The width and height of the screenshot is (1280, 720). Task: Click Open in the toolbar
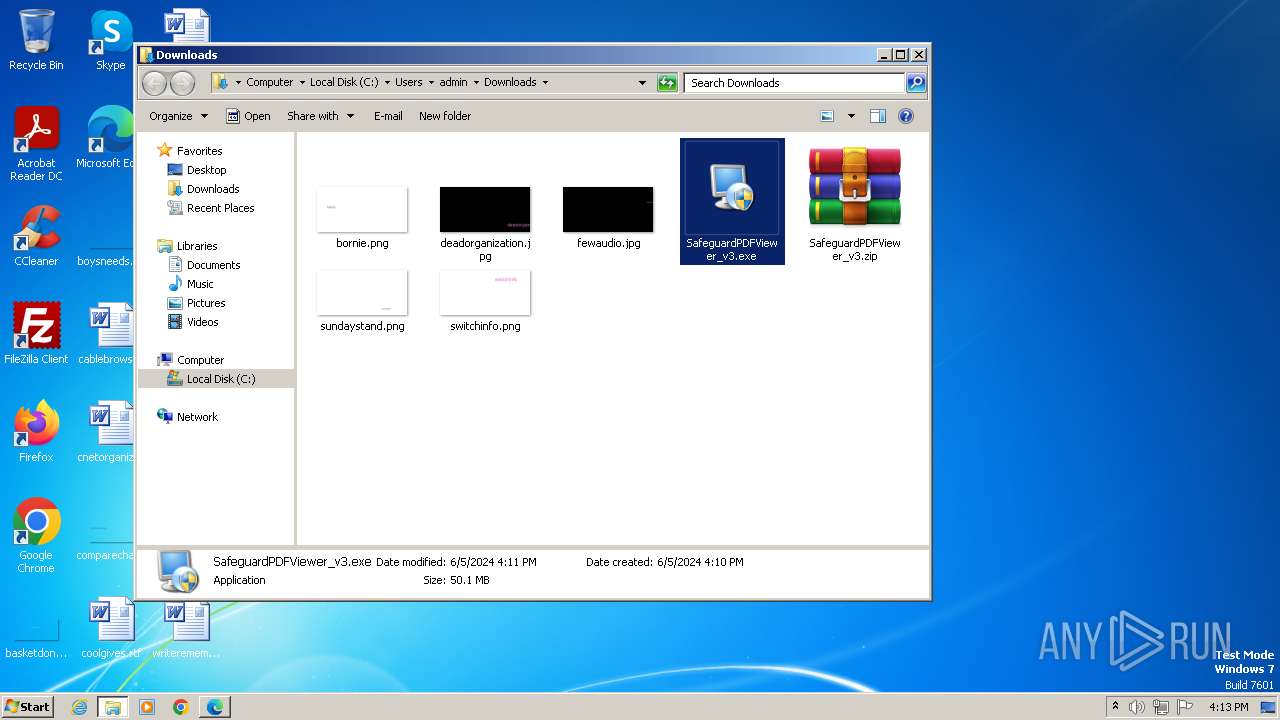pos(248,116)
